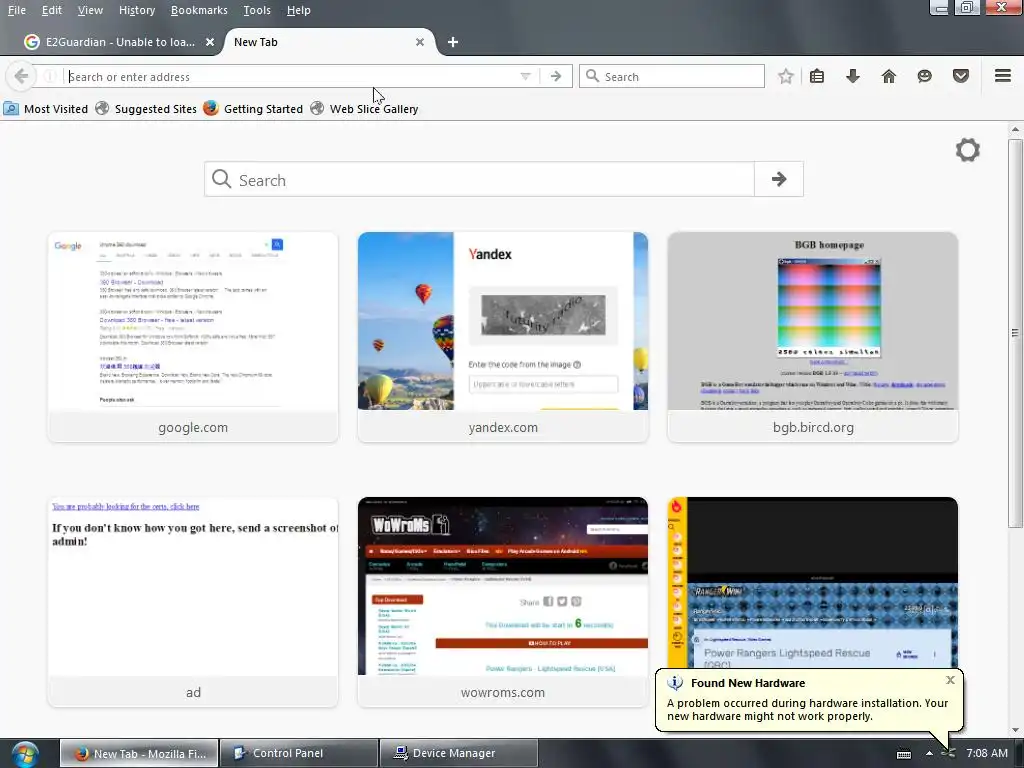Open the File menu
1024x768 pixels.
tap(16, 10)
